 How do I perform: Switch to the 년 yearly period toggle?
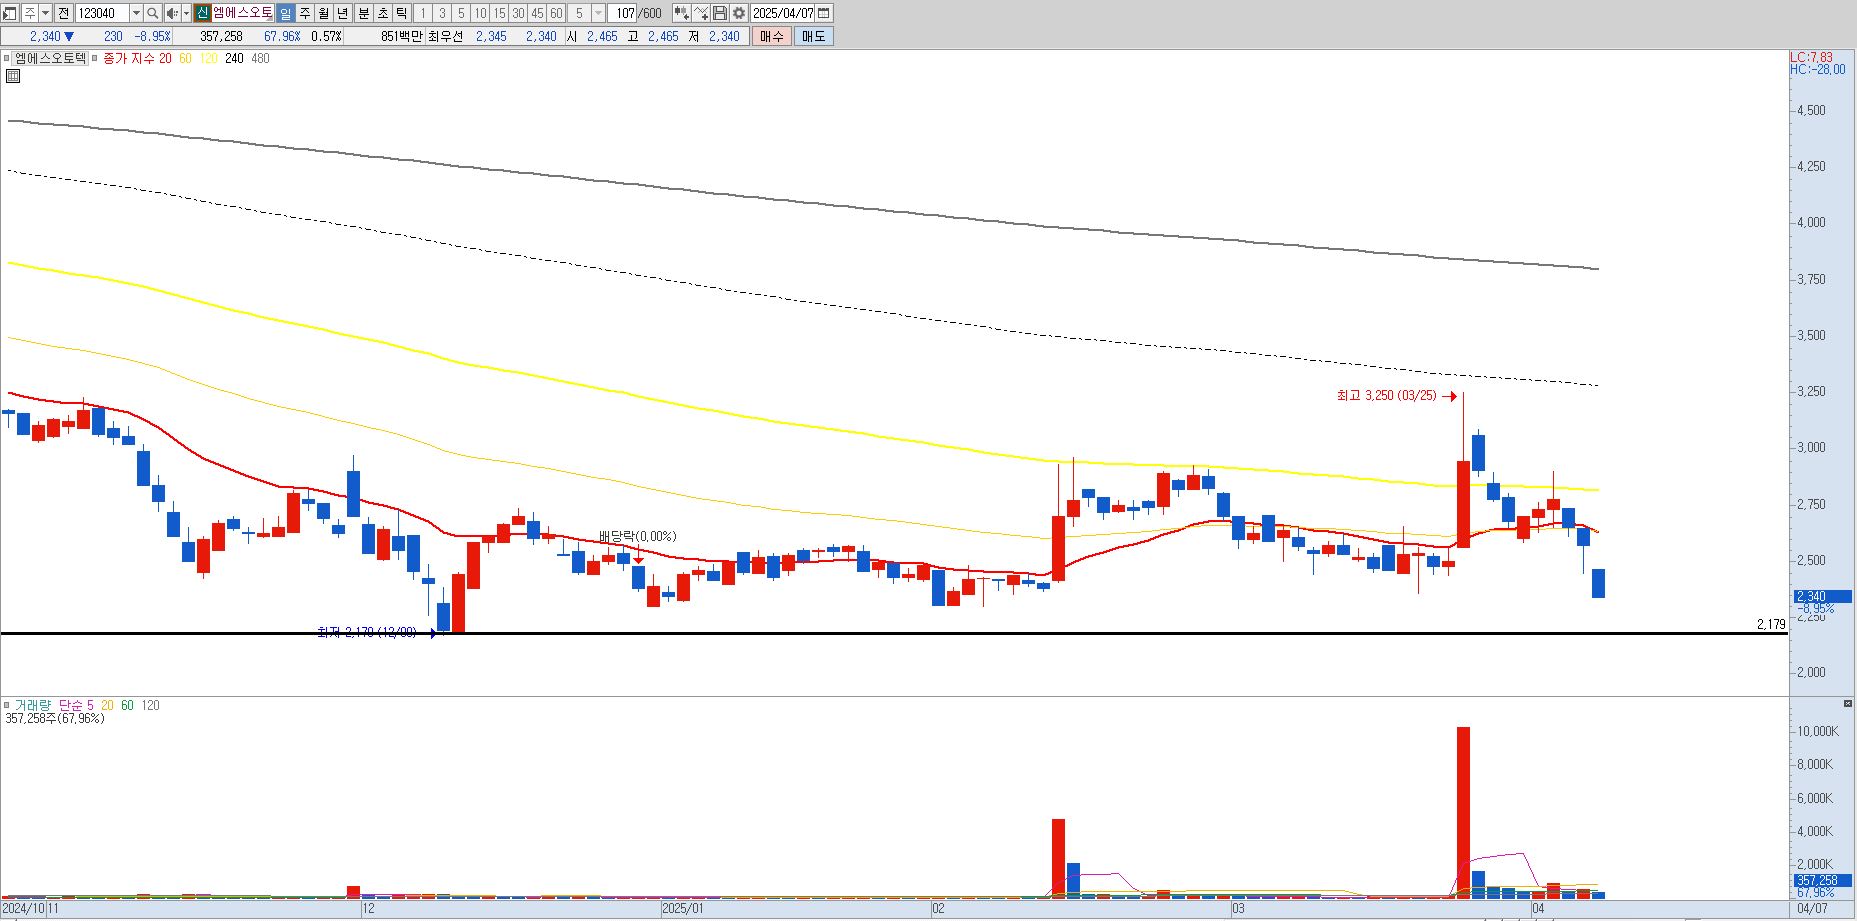click(342, 13)
